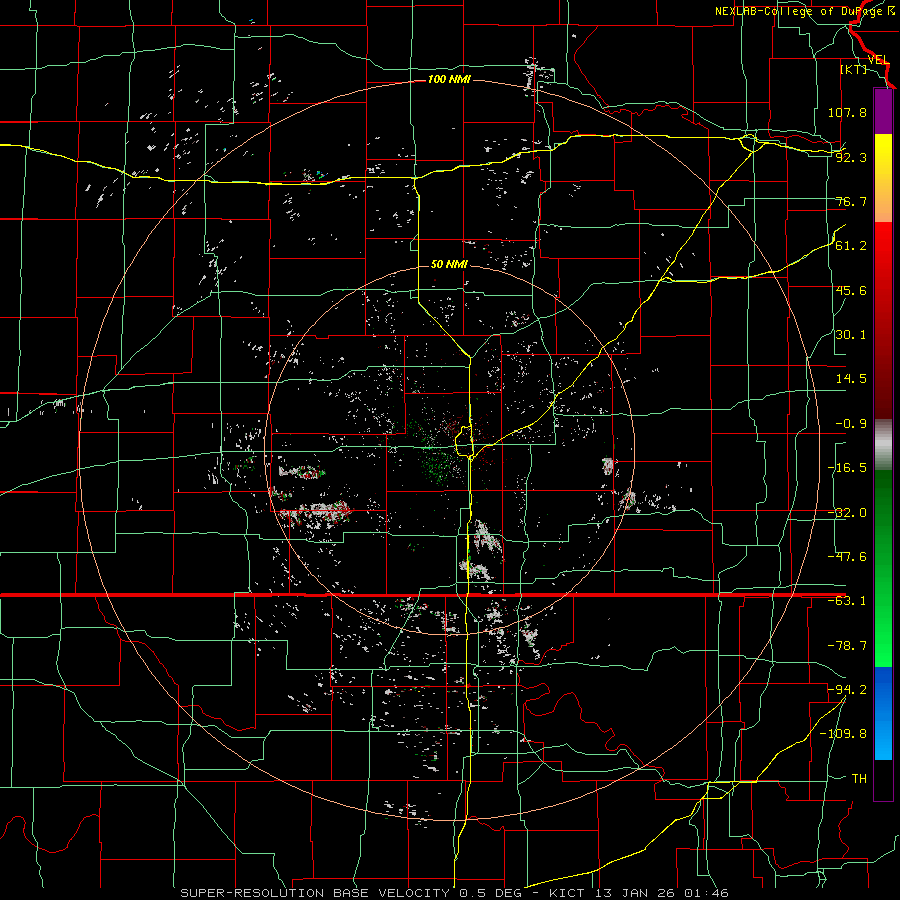The width and height of the screenshot is (900, 900).
Task: Select the 92.3 value on the velocity scale
Action: coord(851,157)
